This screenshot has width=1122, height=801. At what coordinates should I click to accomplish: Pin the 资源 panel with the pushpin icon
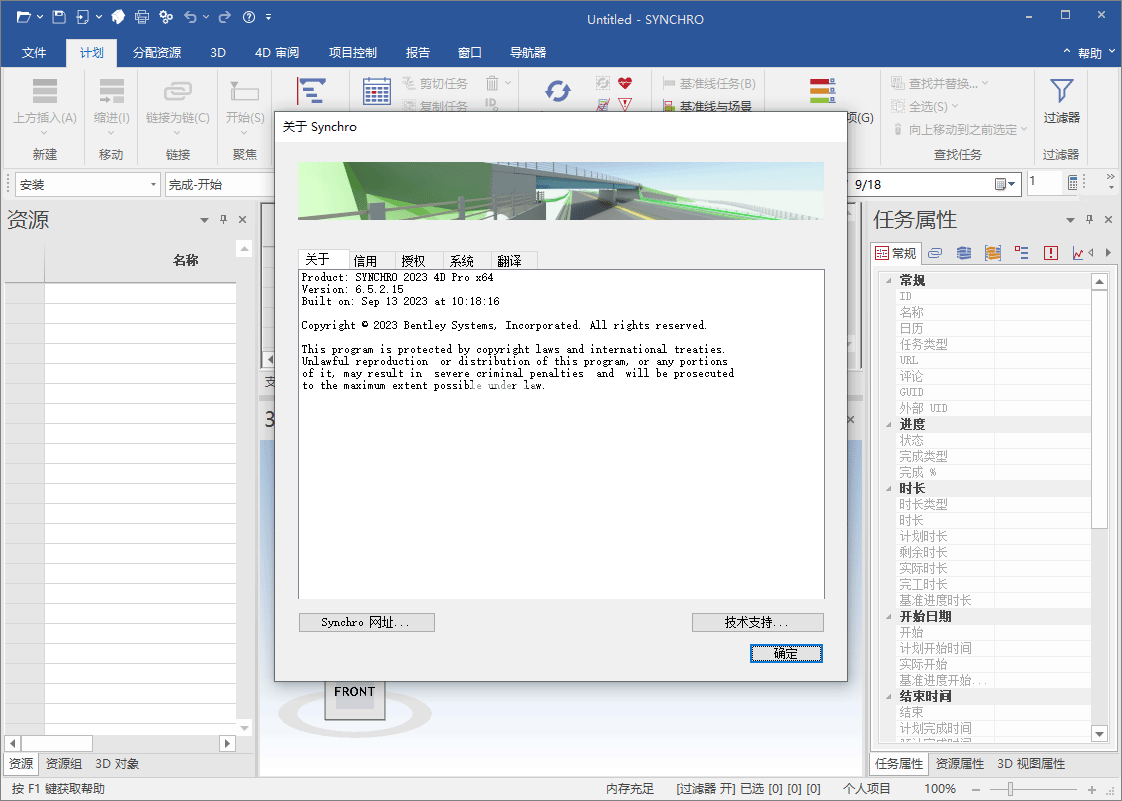223,220
